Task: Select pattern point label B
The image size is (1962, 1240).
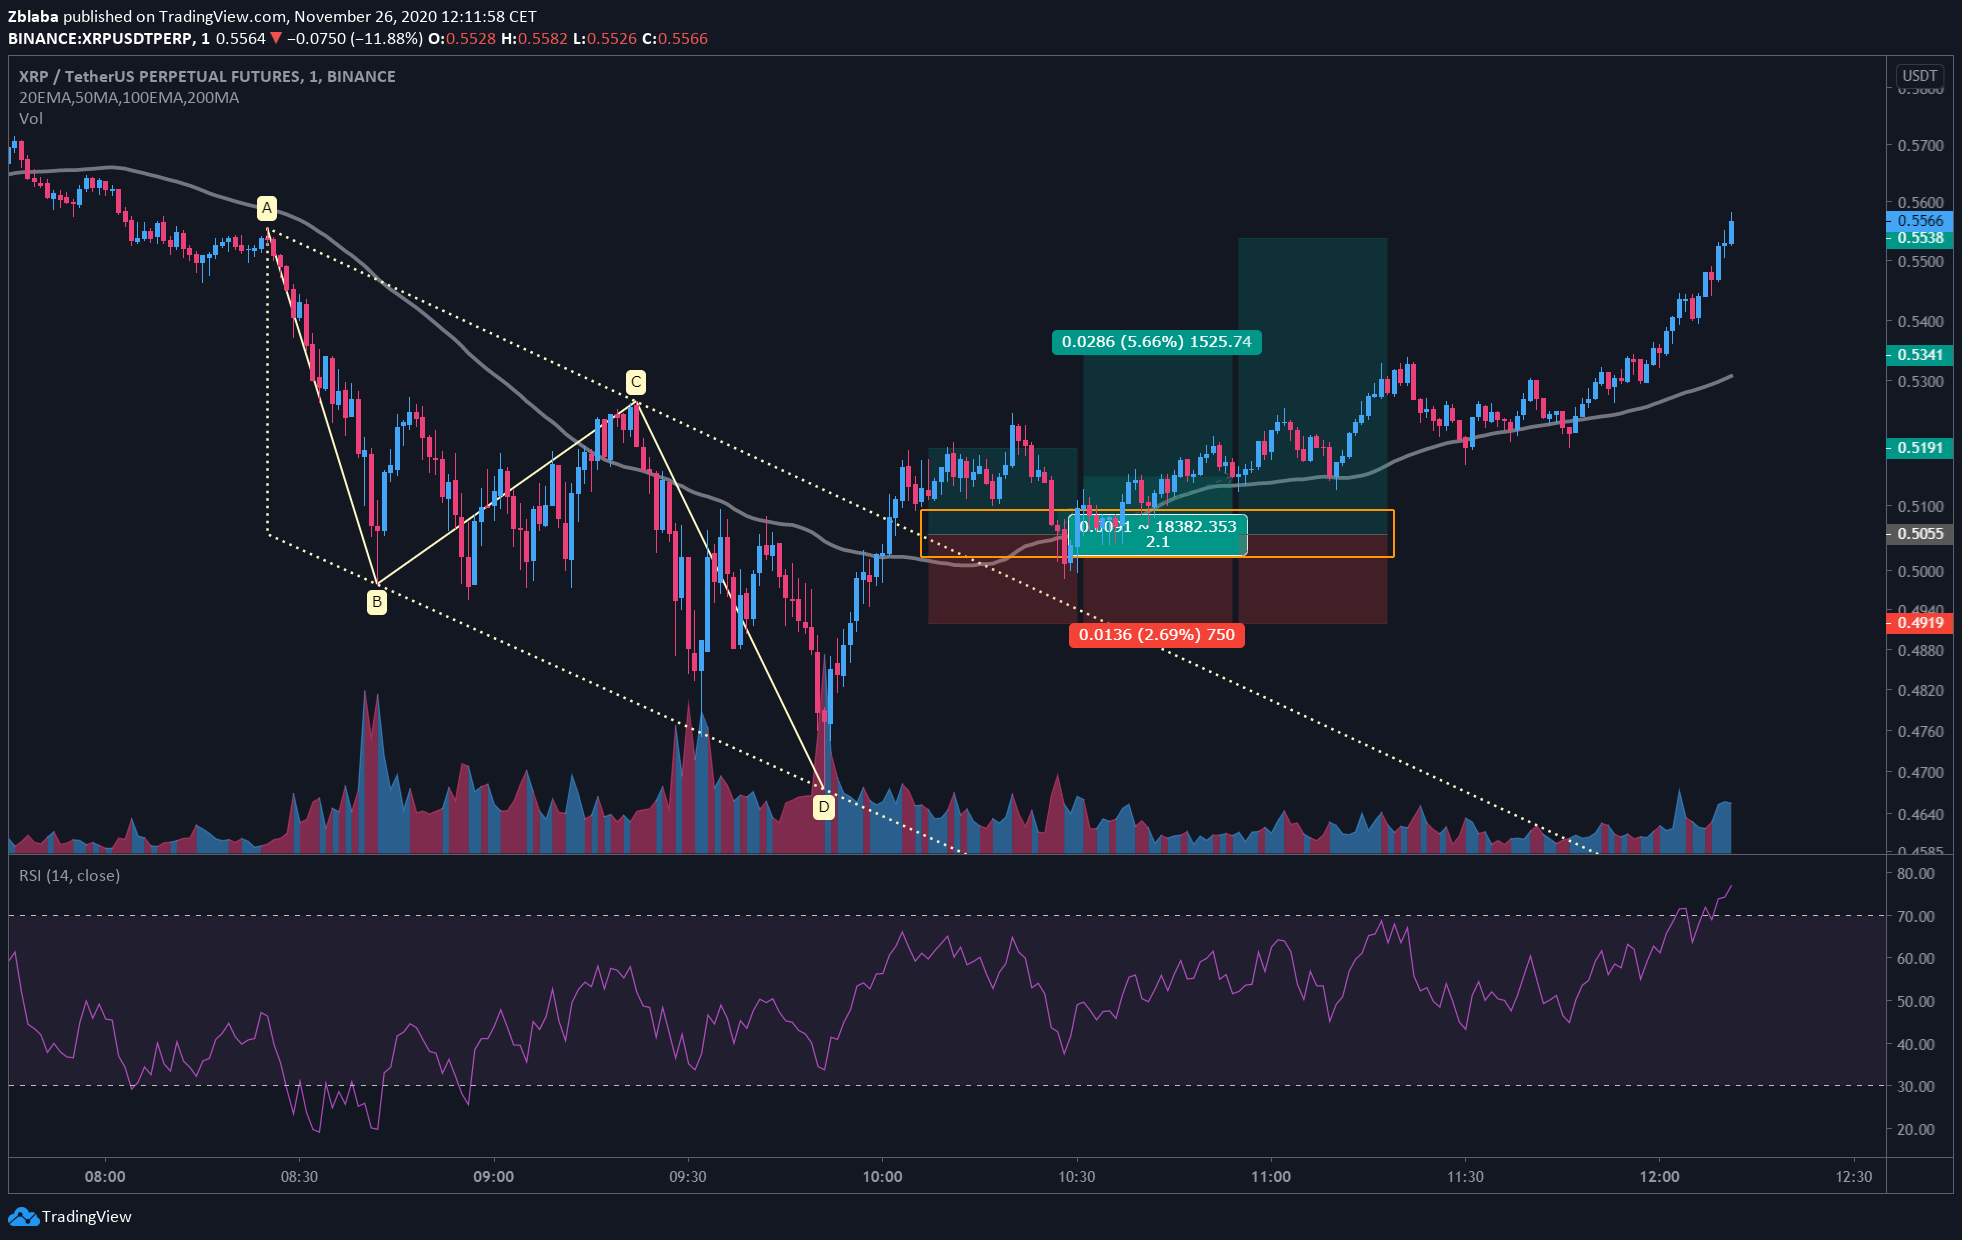Action: coord(376,602)
